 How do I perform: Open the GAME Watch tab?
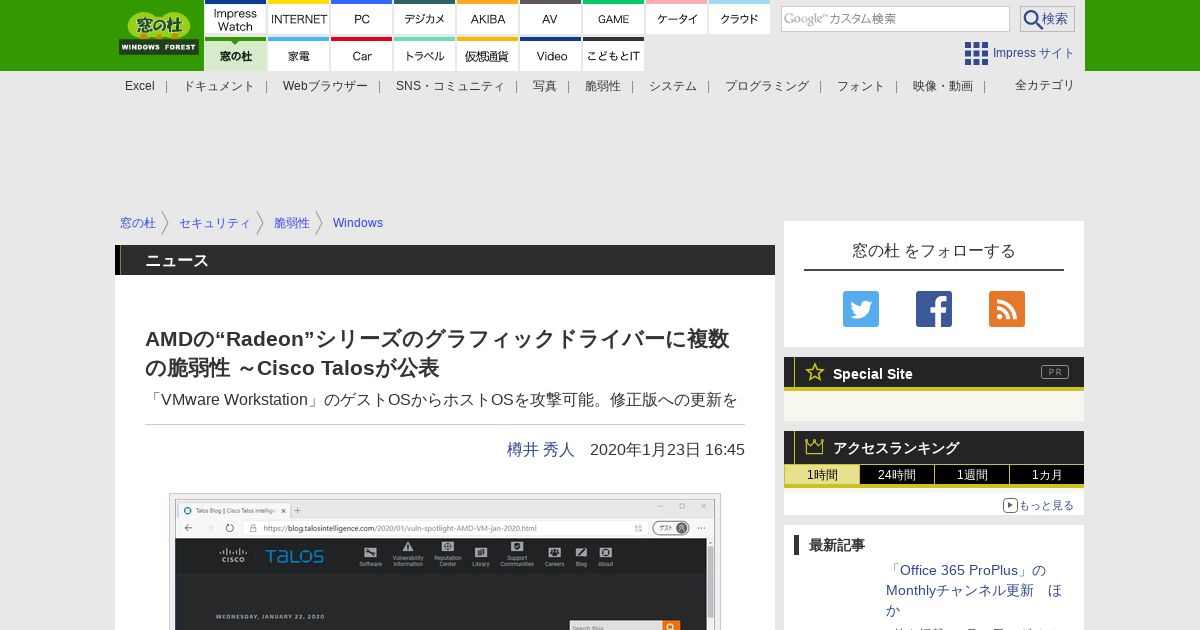point(614,18)
